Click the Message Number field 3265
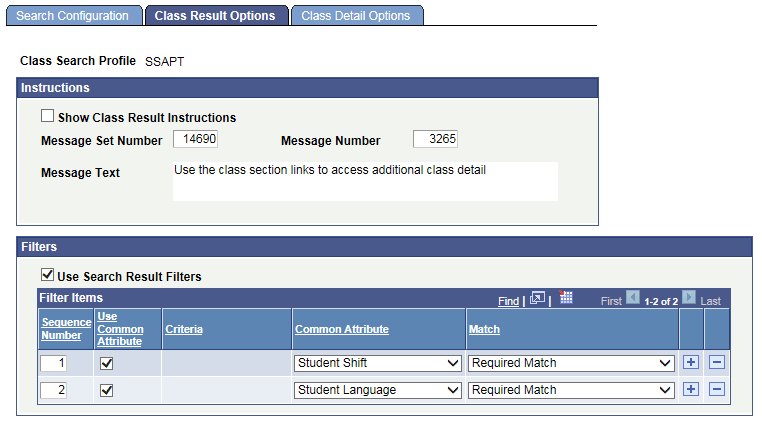 click(435, 139)
